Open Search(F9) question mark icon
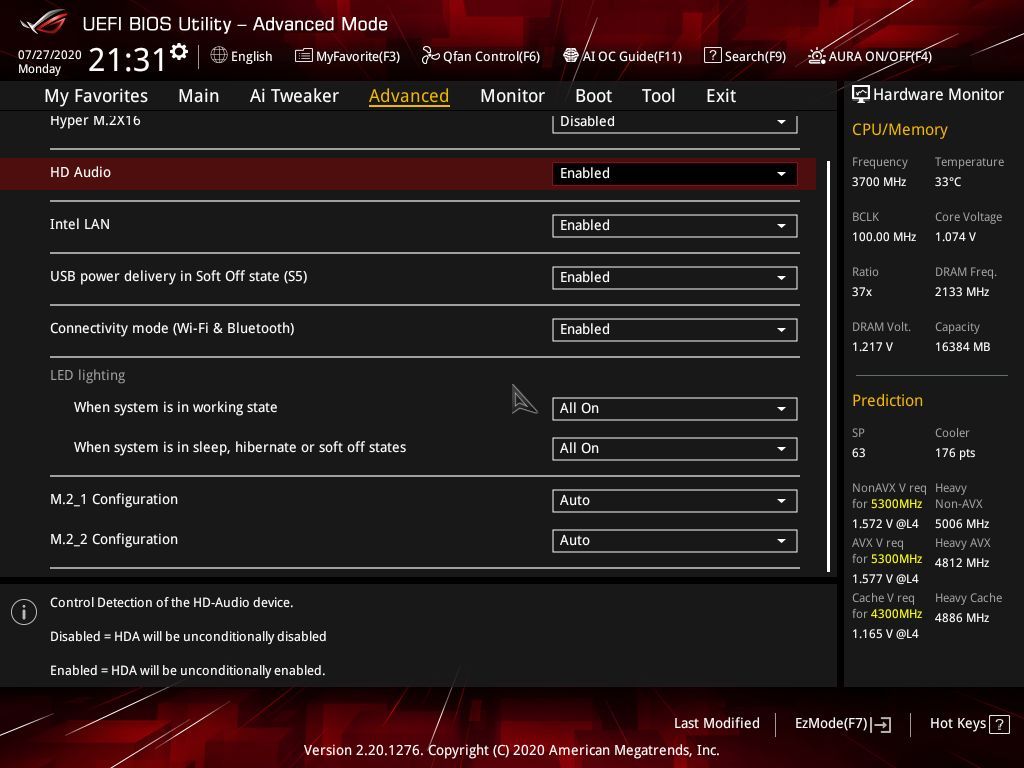The width and height of the screenshot is (1024, 768). point(712,56)
